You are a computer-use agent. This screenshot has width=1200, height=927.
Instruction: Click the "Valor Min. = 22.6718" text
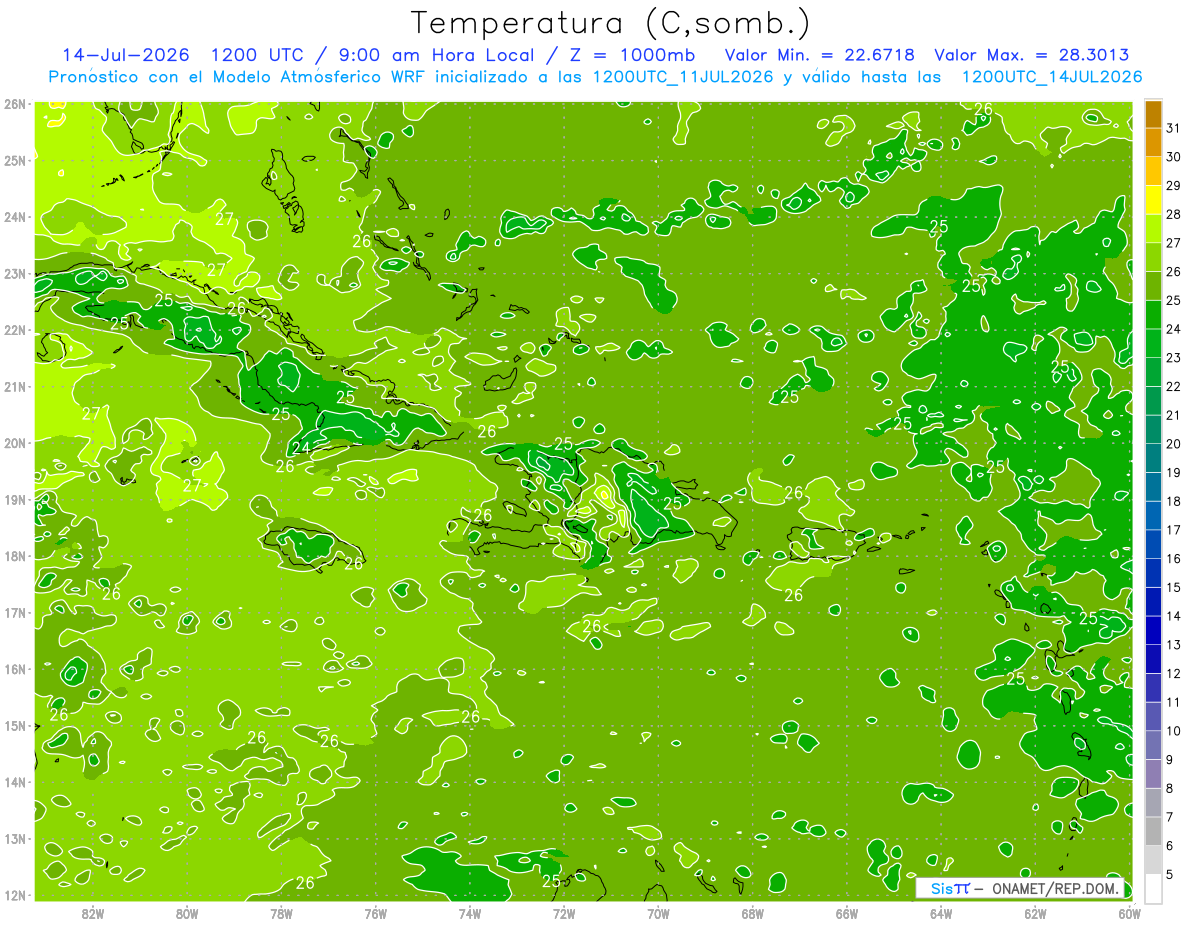point(822,55)
